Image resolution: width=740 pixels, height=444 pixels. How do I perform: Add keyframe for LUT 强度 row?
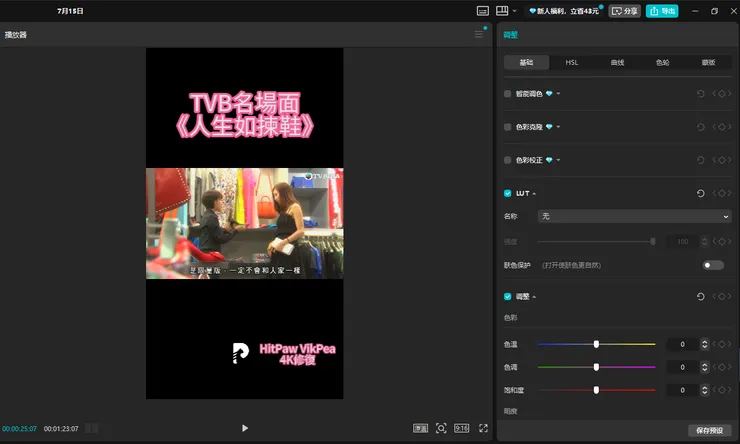[722, 242]
